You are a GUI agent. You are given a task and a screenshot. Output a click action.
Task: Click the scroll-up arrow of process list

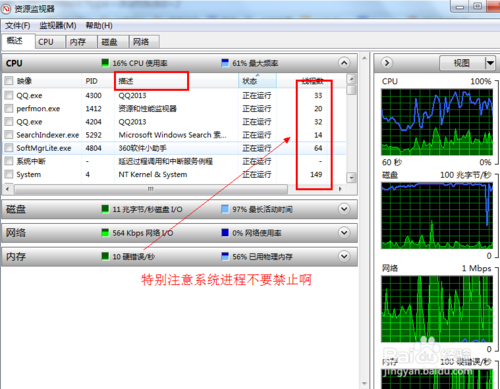[351, 79]
